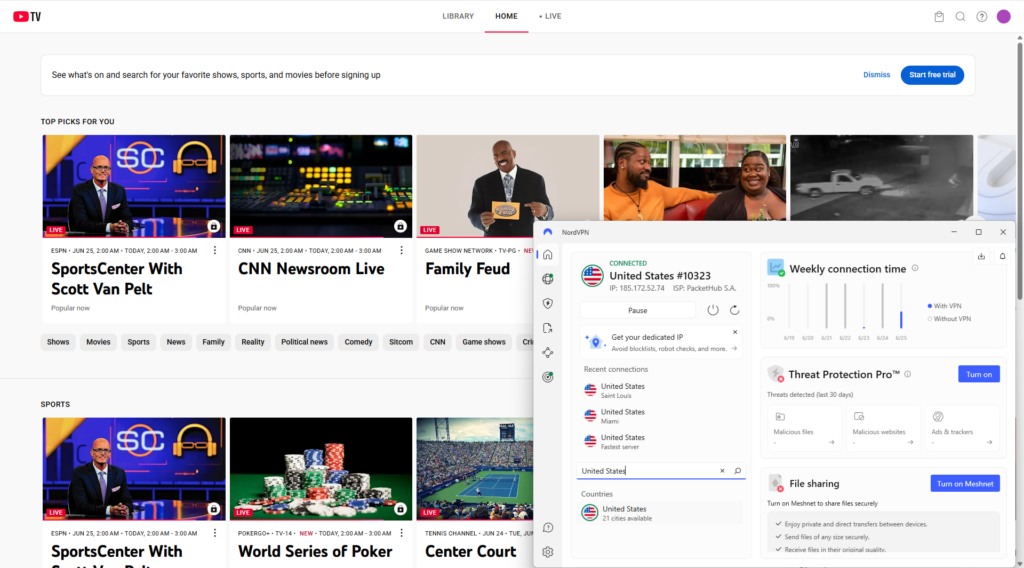Connect to recent Fastest server entry
1024x568 pixels.
660,442
